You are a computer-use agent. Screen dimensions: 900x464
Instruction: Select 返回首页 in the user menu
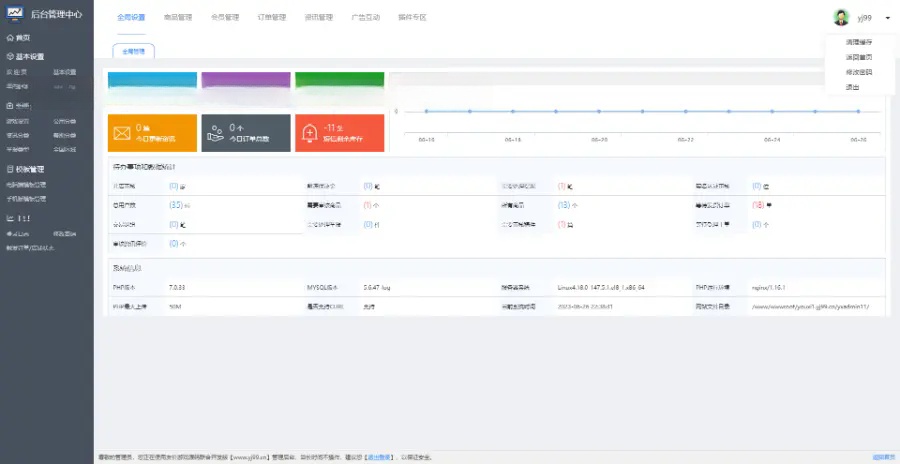(858, 57)
